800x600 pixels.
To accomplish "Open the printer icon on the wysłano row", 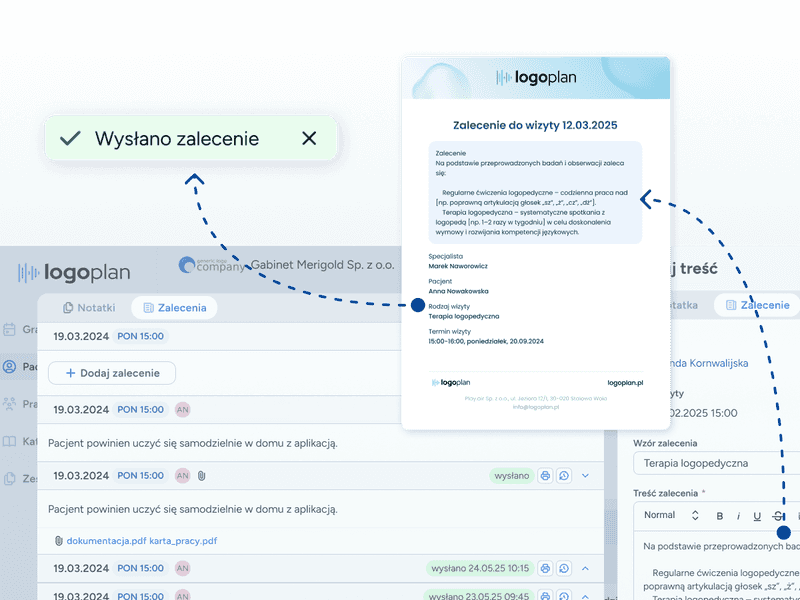I will [544, 476].
